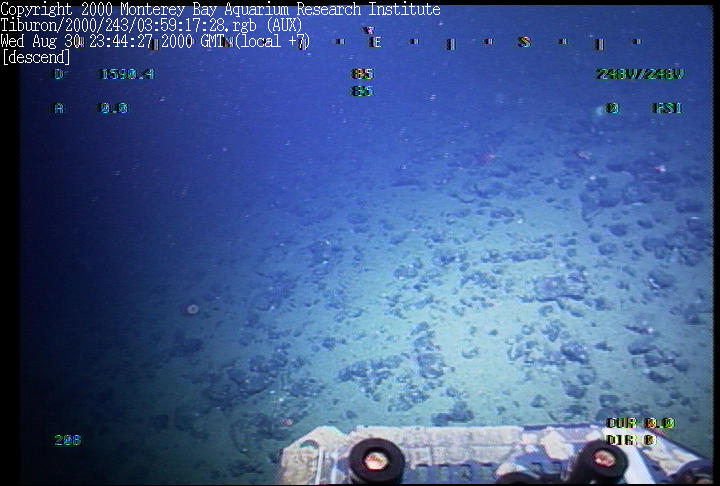The width and height of the screenshot is (720, 486).
Task: Click the [descend] status label
Action: (36, 57)
